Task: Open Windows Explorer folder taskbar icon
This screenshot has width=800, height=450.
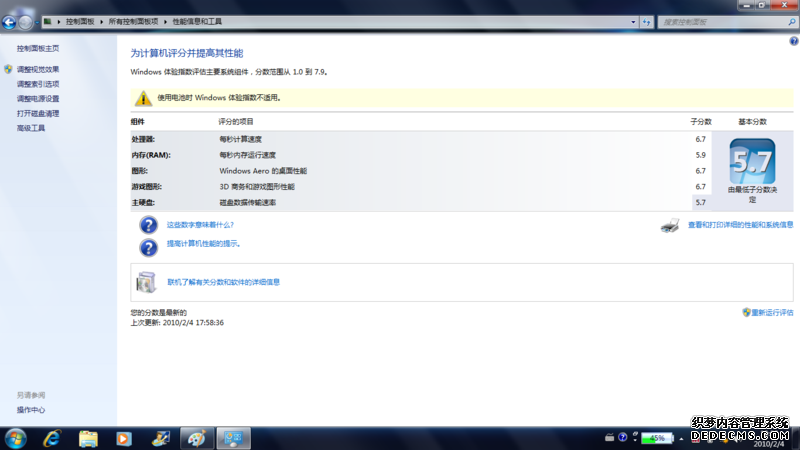Action: [x=88, y=438]
